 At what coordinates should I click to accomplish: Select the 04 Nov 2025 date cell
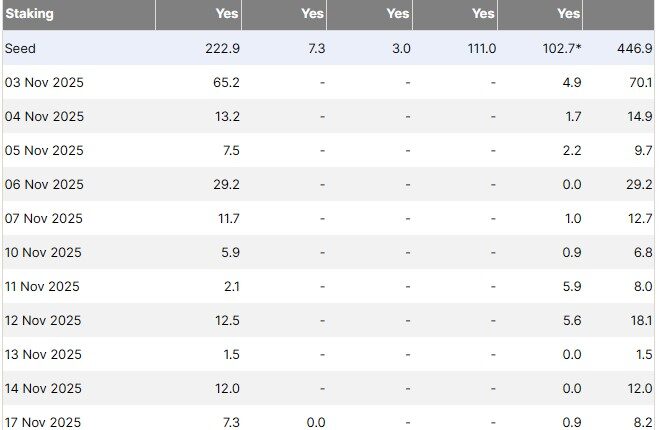coord(44,116)
